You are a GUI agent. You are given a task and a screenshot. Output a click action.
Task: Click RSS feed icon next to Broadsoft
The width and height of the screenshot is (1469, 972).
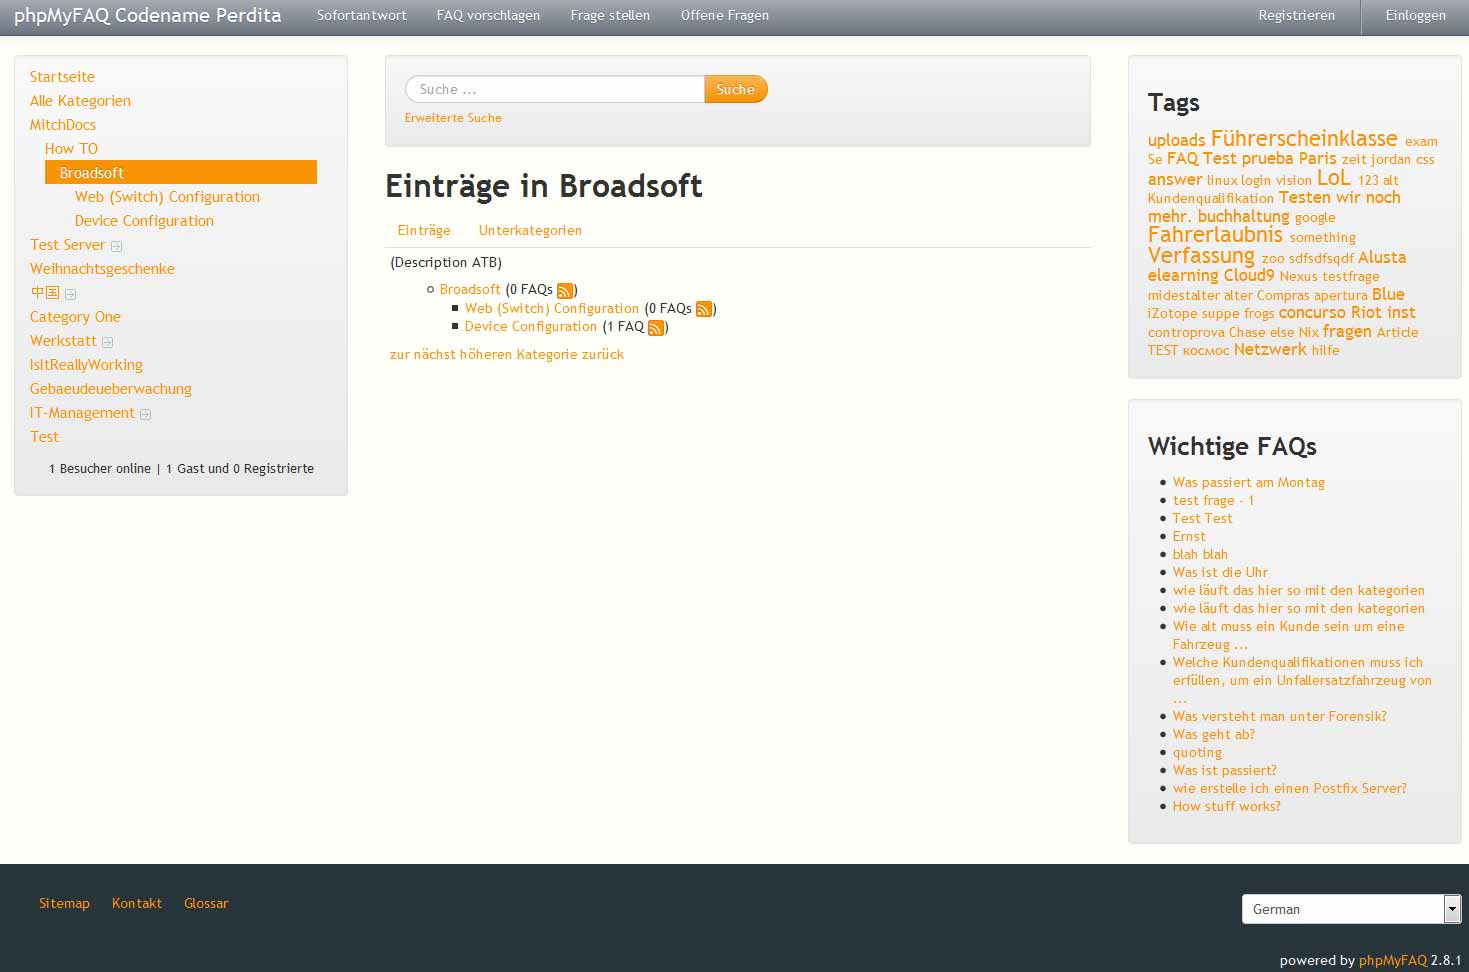point(565,291)
